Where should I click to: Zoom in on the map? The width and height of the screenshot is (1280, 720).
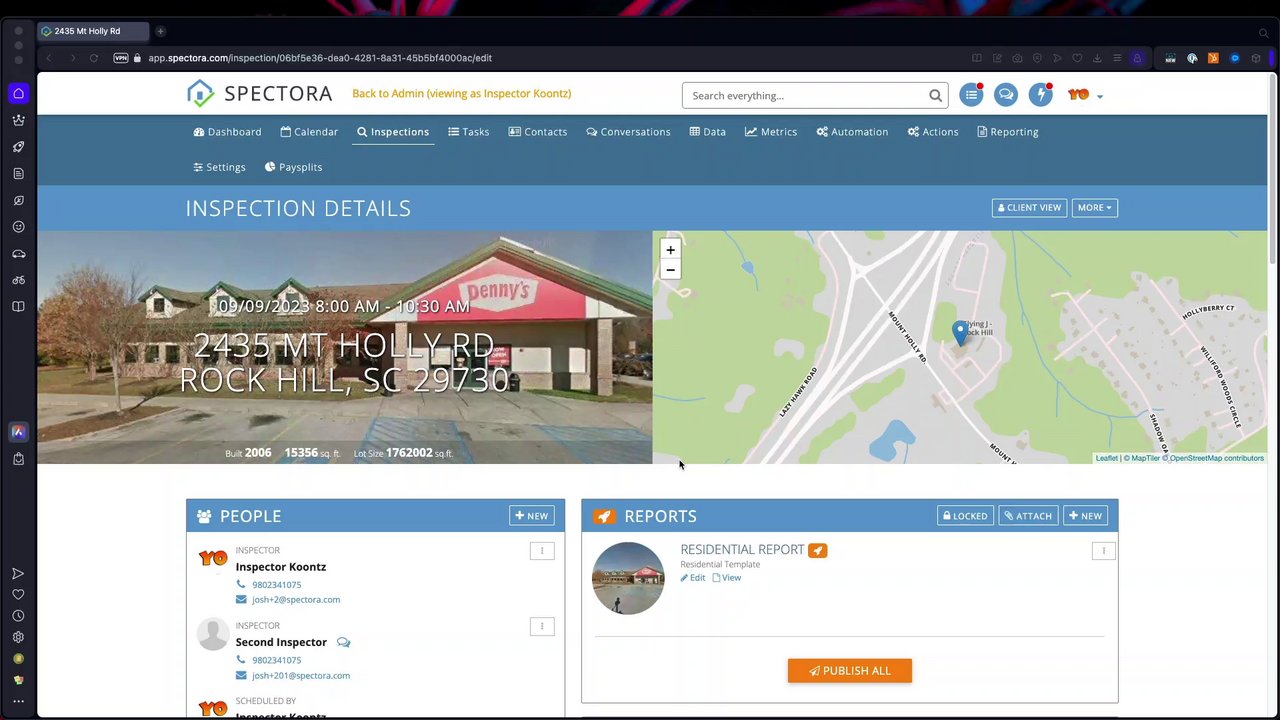click(670, 250)
